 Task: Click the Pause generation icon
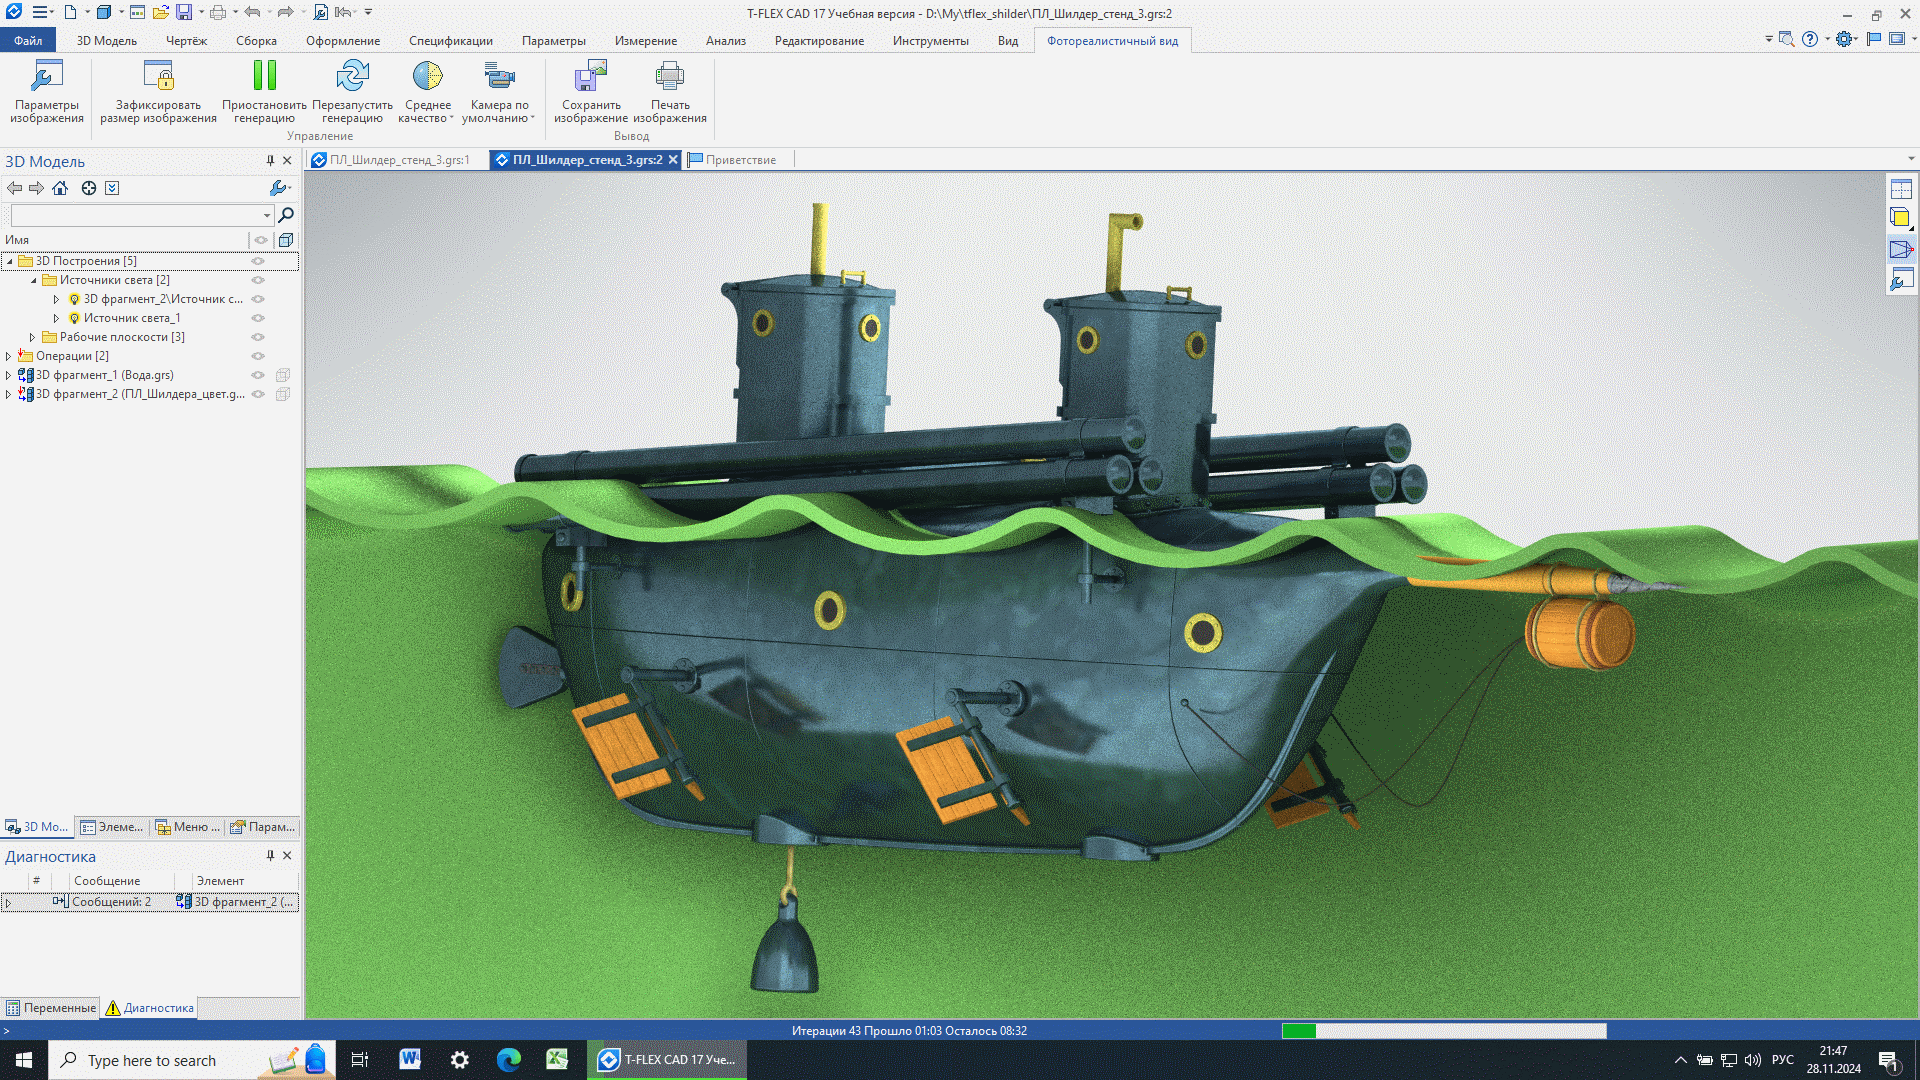pyautogui.click(x=264, y=77)
